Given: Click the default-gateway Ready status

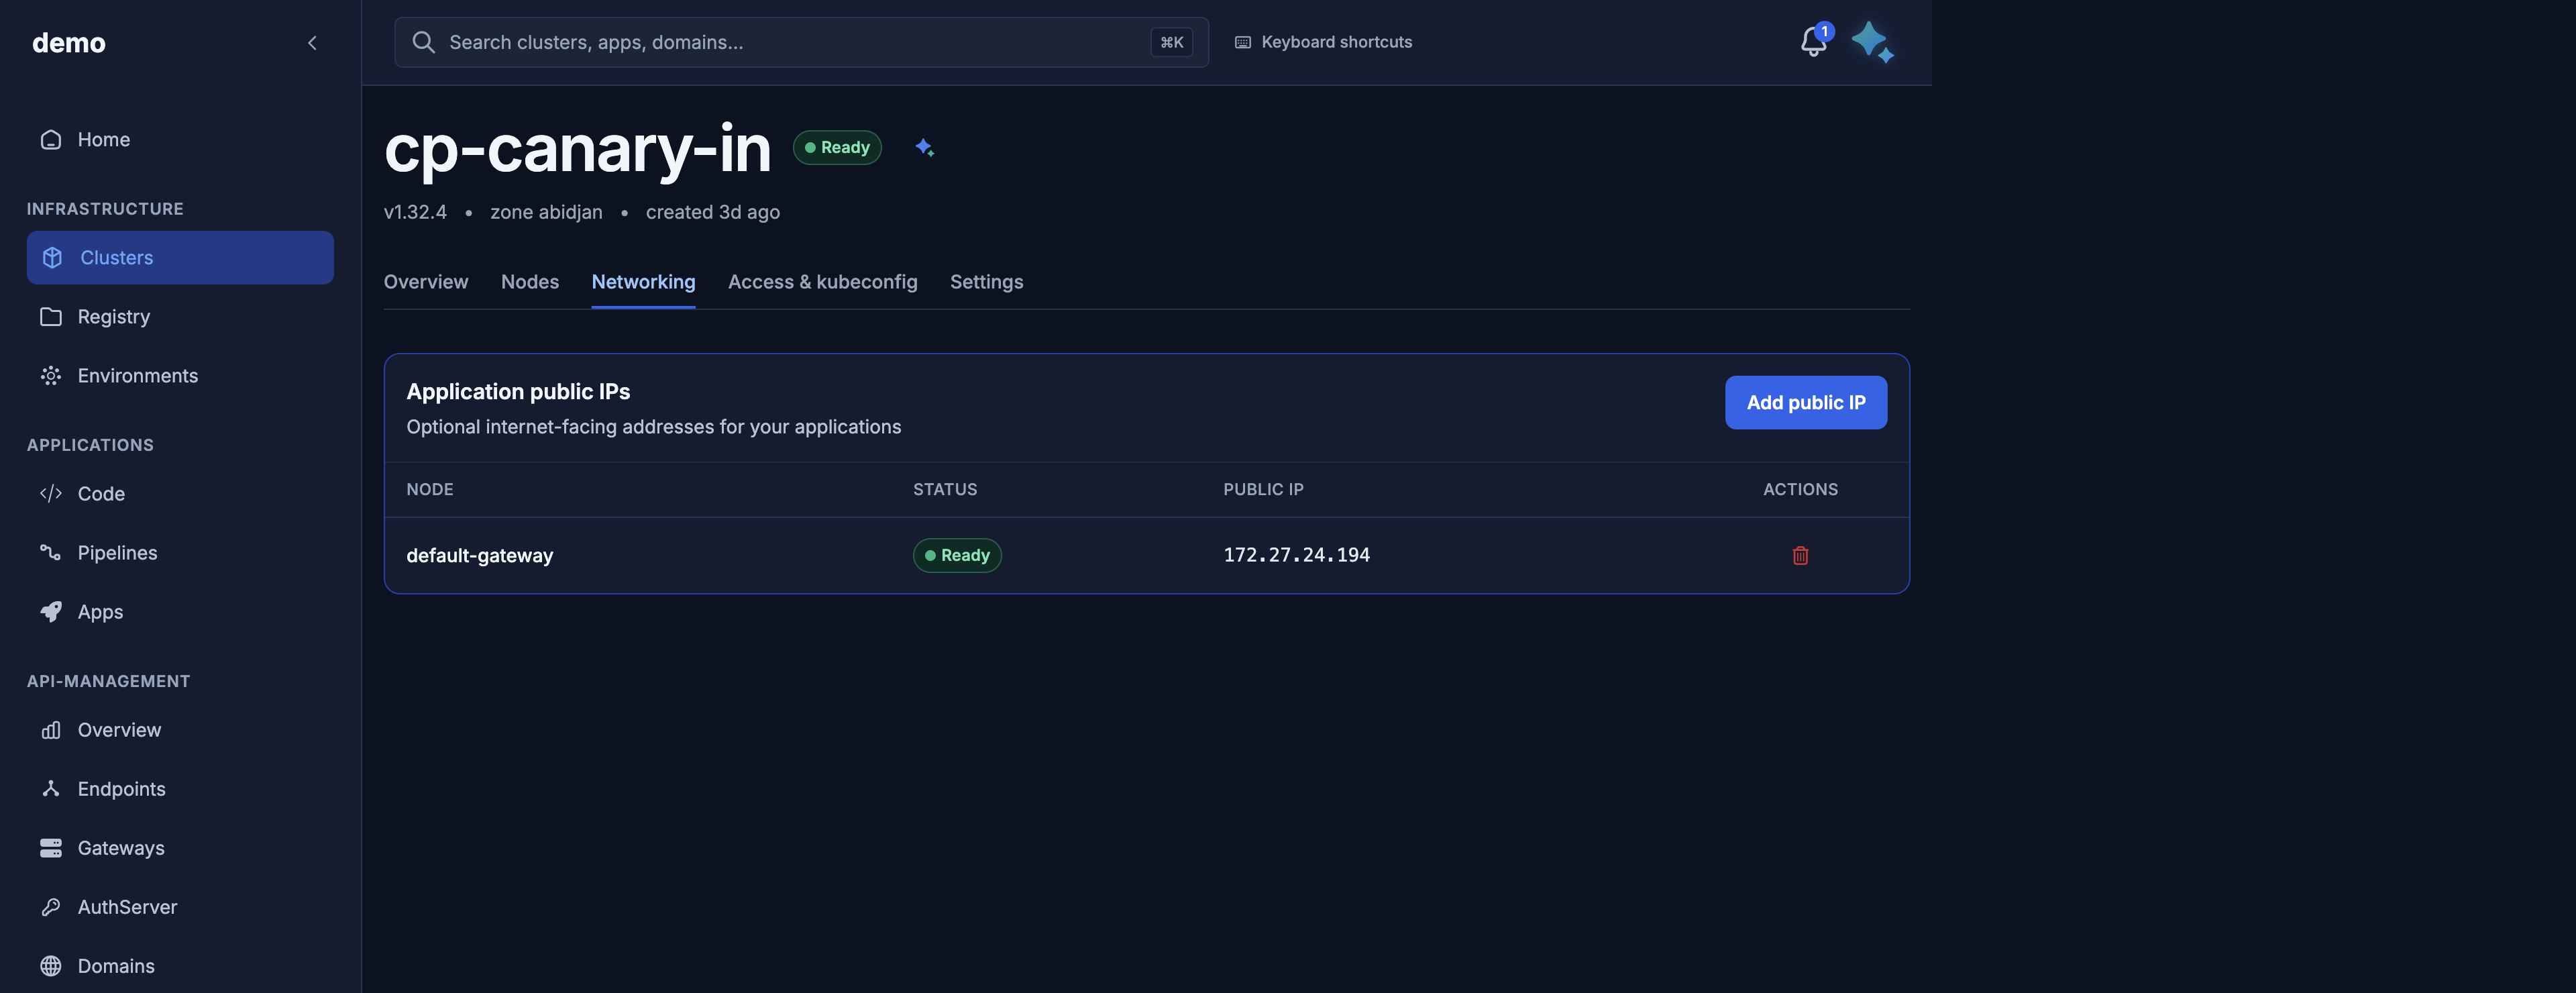Looking at the screenshot, I should (957, 556).
